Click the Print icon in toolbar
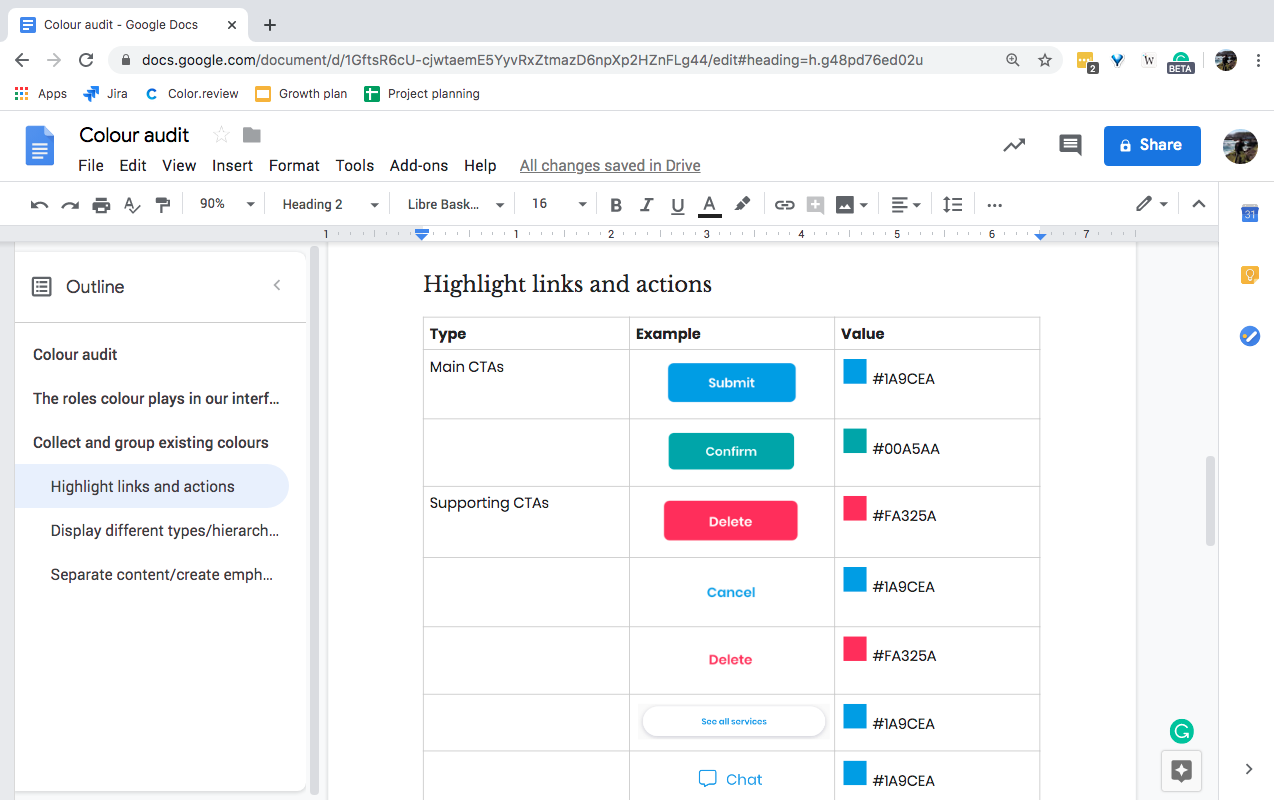Screen dimensions: 1274x800 101,204
